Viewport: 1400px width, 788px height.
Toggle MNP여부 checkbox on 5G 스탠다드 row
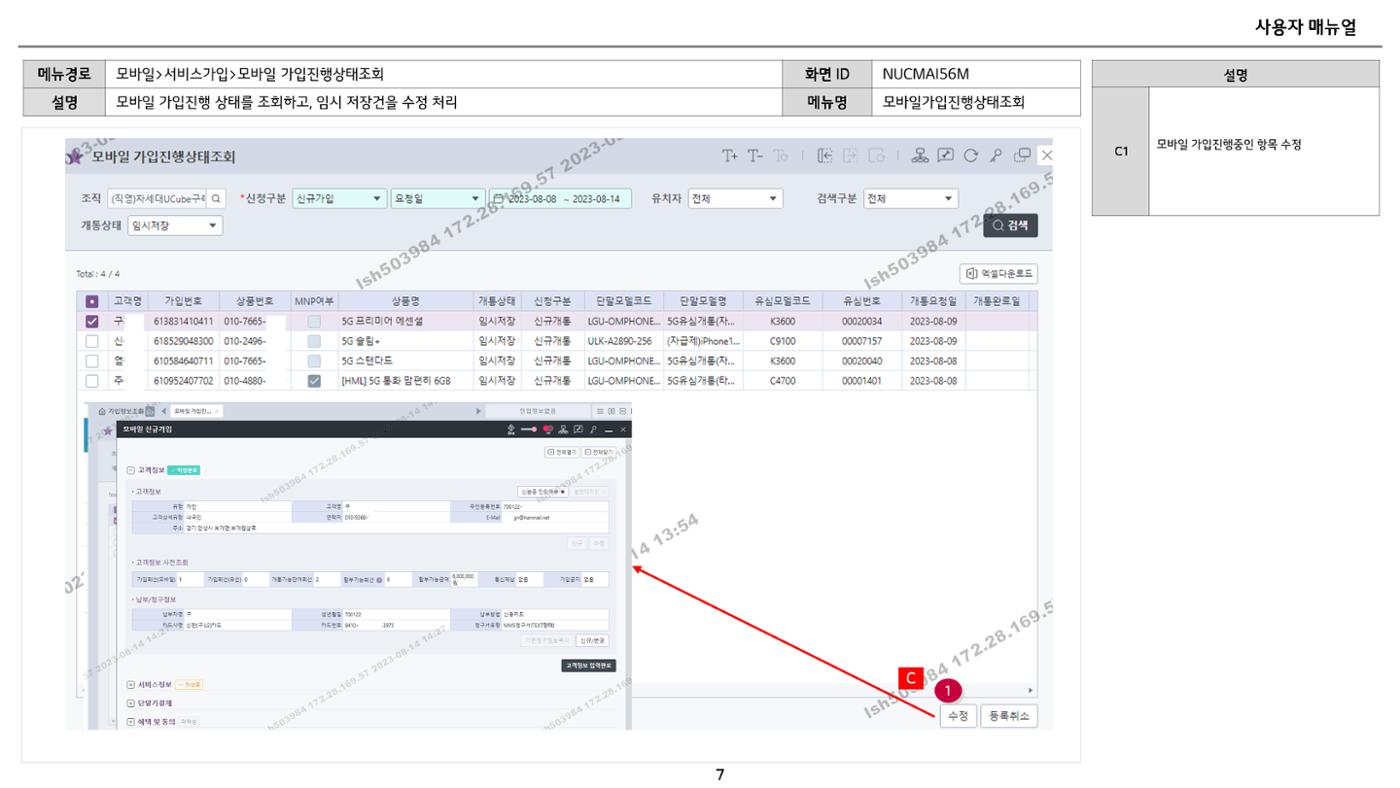[314, 361]
